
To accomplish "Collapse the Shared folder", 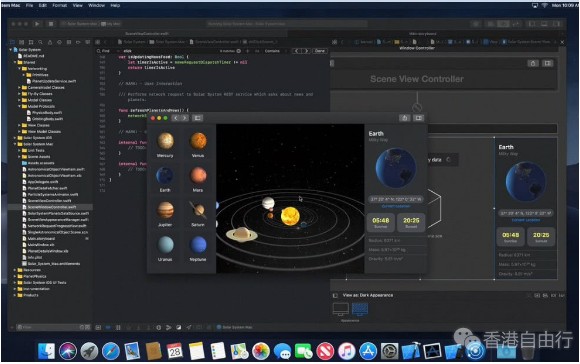I will point(15,62).
